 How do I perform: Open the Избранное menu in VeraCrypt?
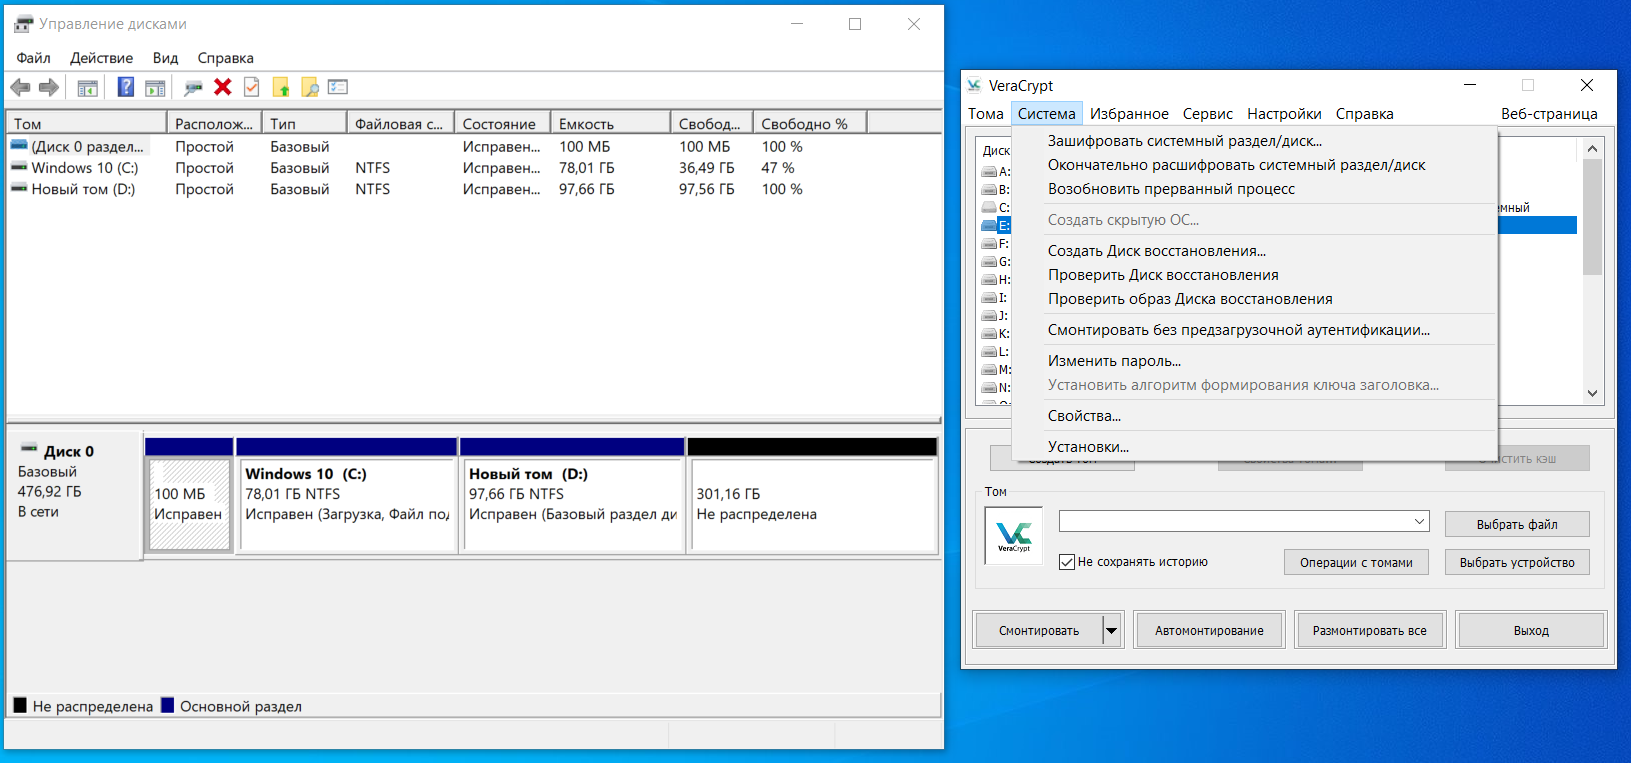(x=1130, y=114)
